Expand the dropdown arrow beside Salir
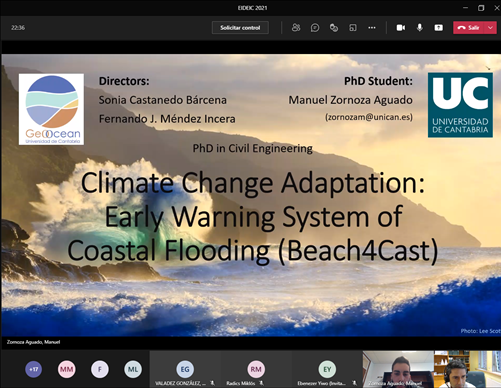The height and width of the screenshot is (388, 501). (x=491, y=28)
